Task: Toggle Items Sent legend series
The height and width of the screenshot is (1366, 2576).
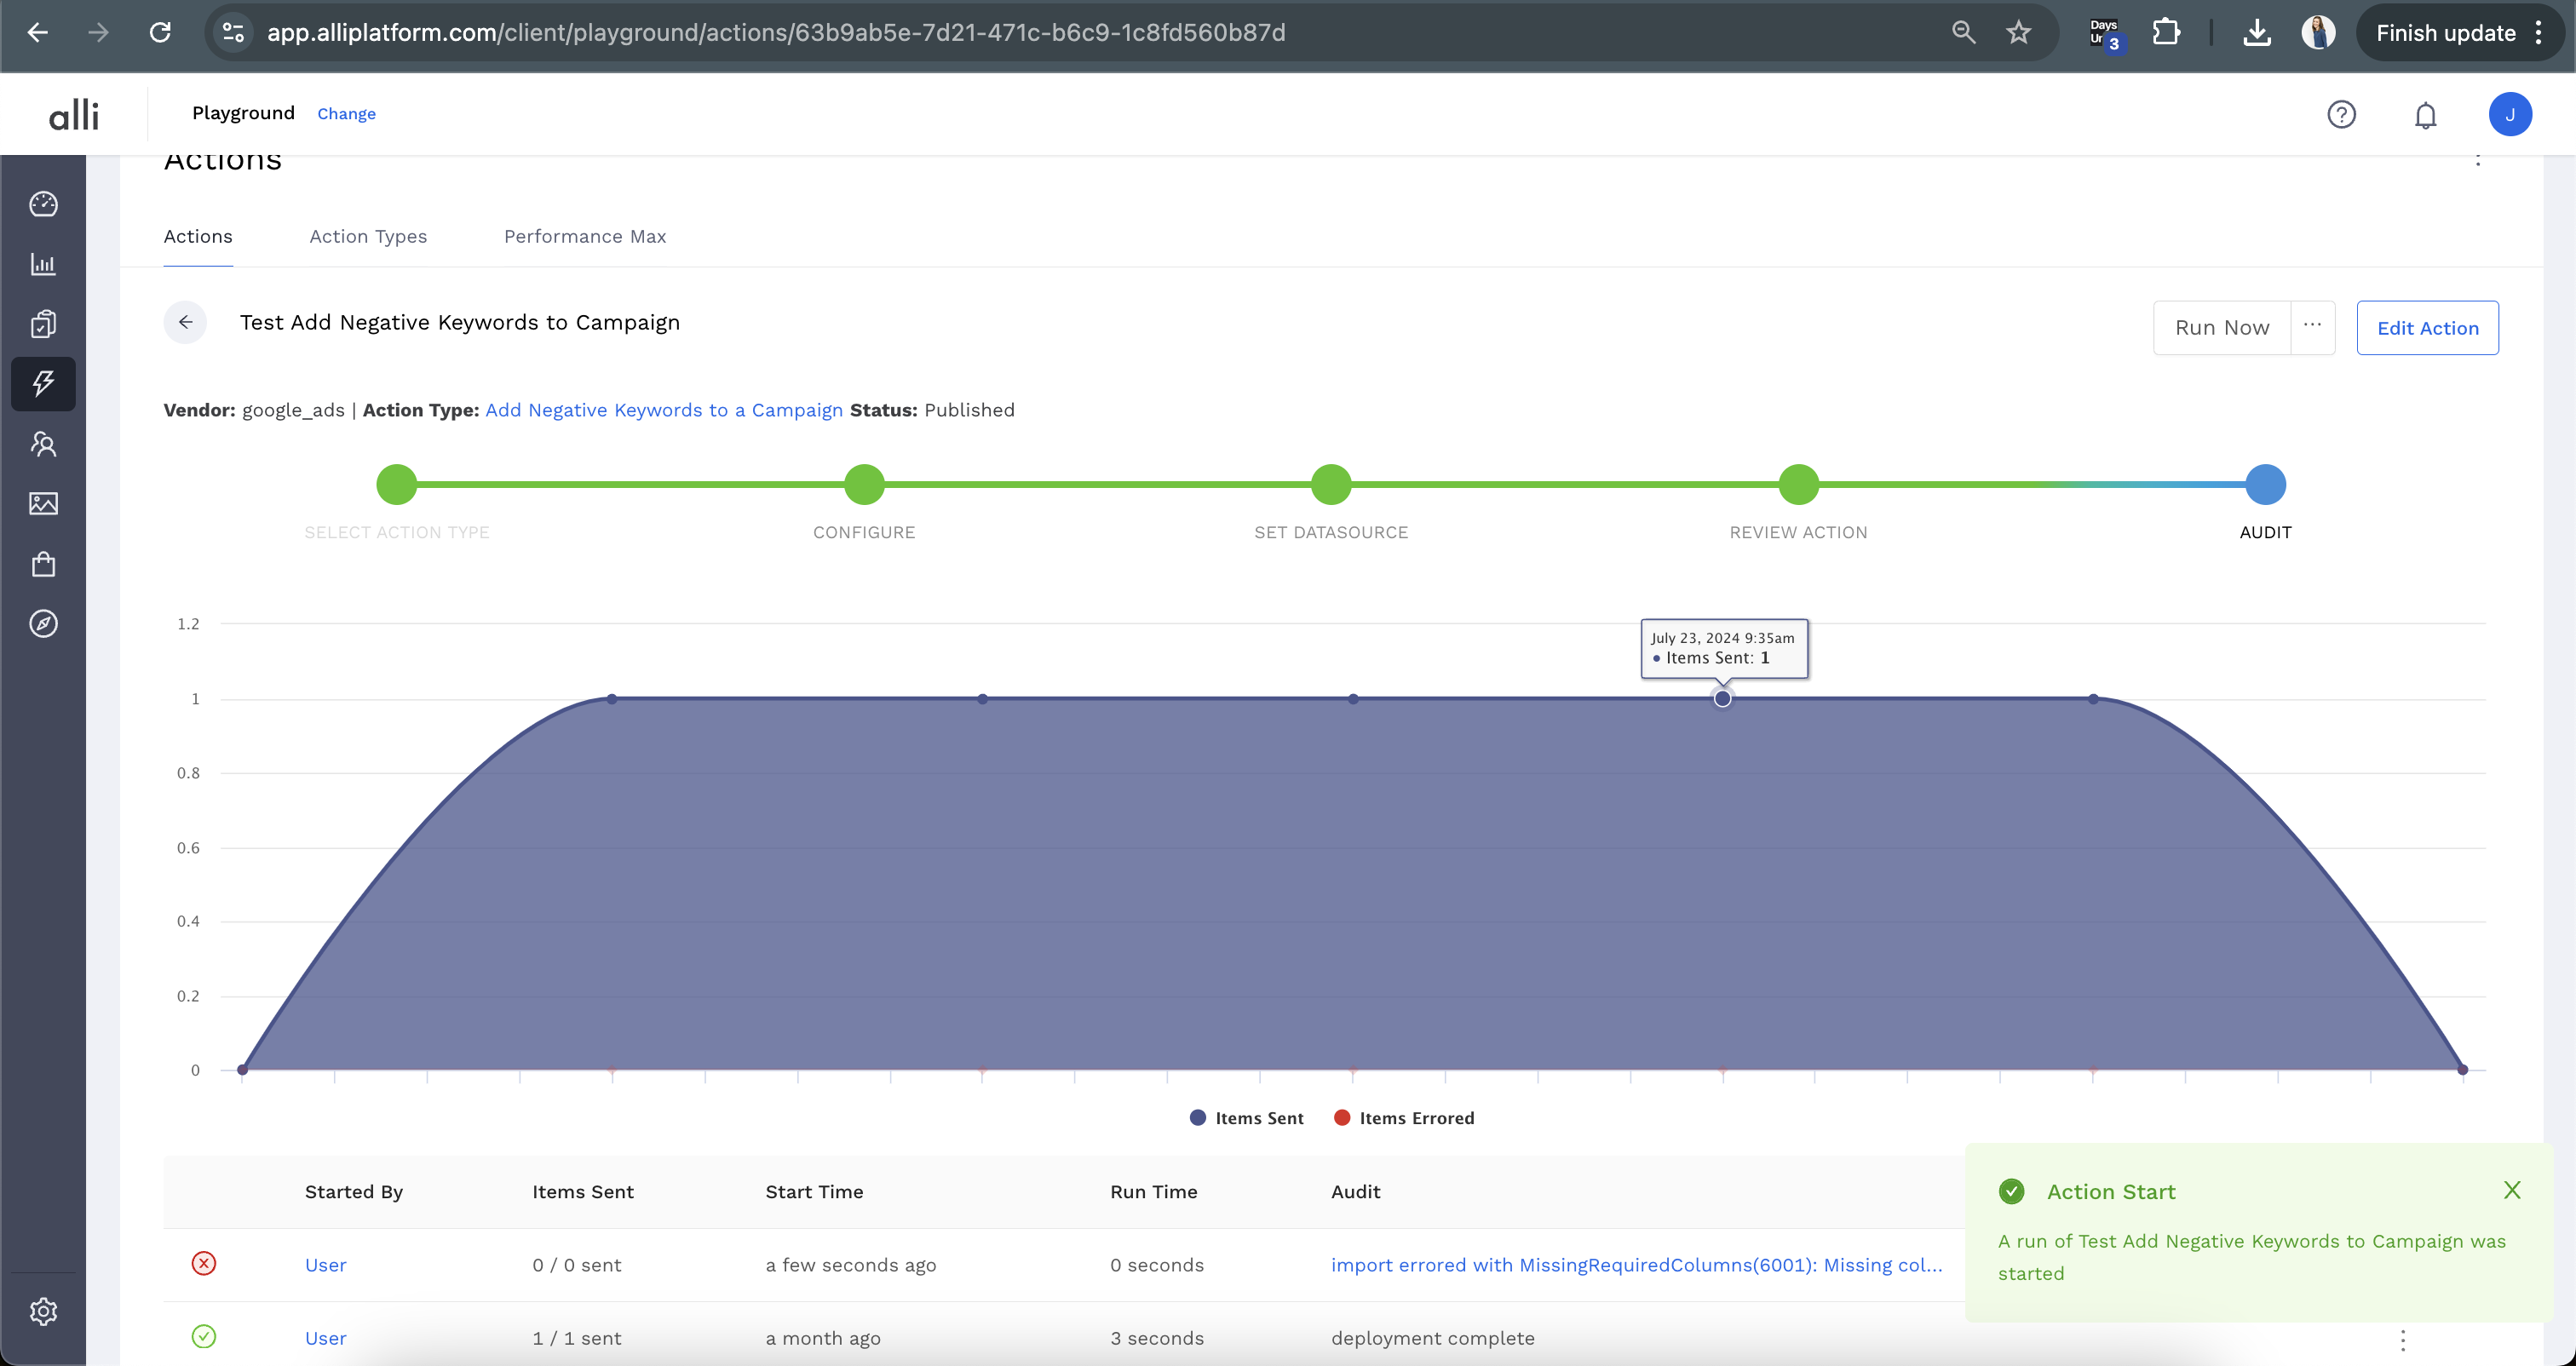Action: tap(1246, 1118)
